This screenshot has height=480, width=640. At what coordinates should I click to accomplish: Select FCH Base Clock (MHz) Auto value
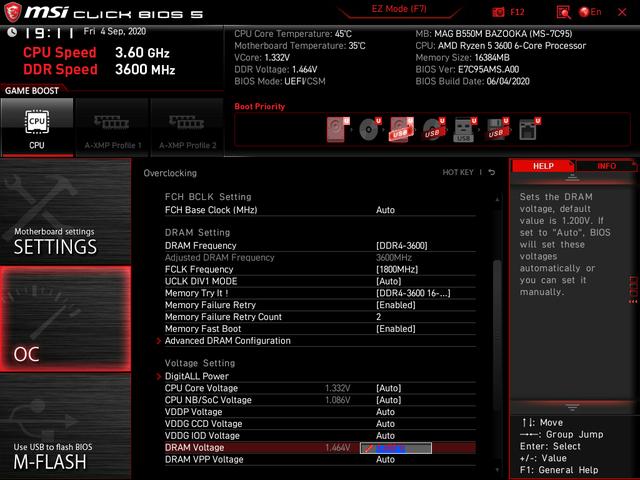tap(385, 210)
